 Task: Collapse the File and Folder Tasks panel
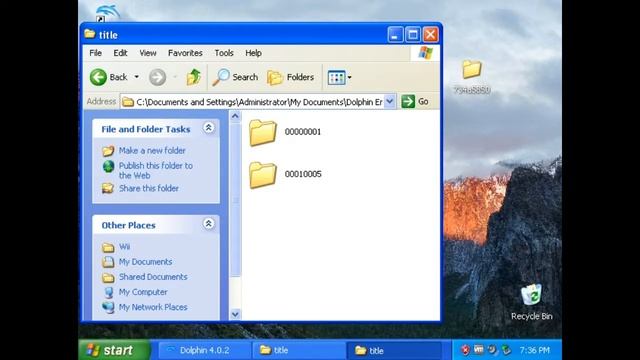pos(209,128)
